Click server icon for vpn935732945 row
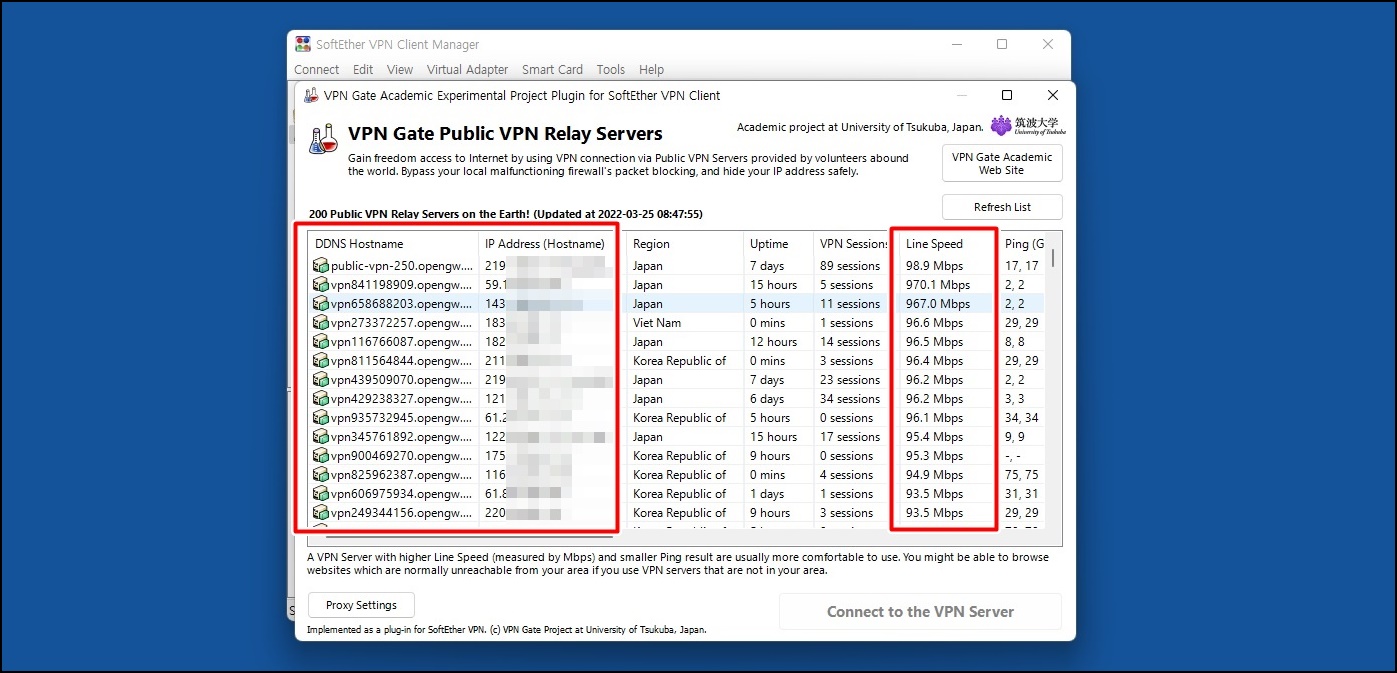 [x=321, y=418]
